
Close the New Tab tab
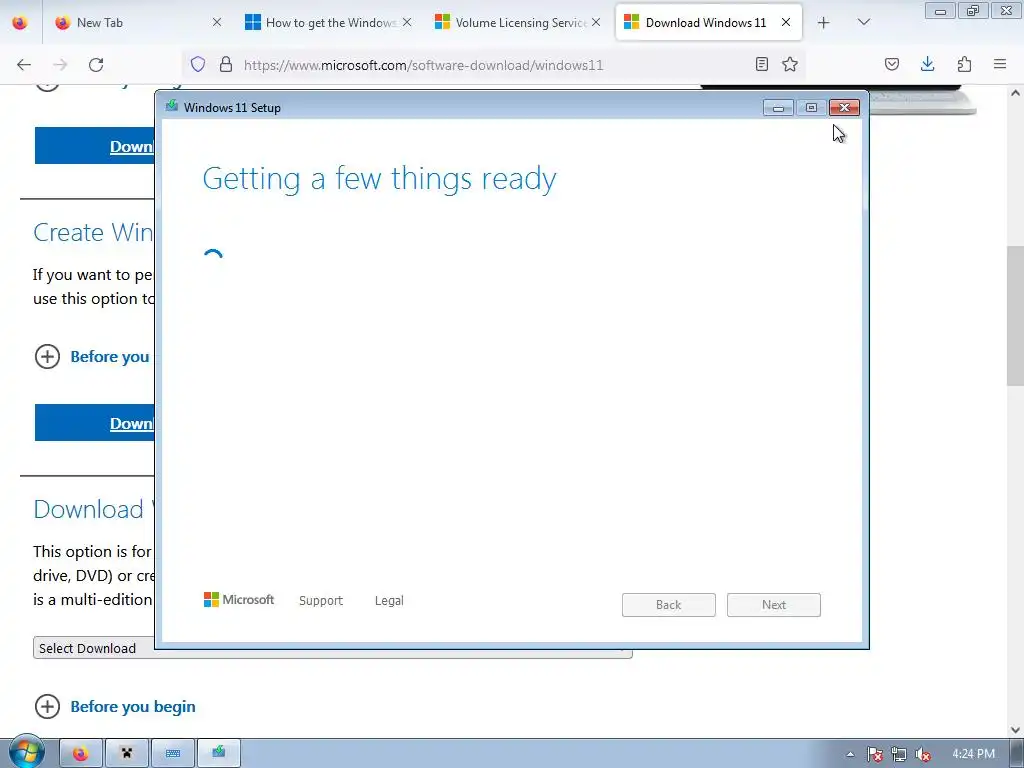point(217,22)
